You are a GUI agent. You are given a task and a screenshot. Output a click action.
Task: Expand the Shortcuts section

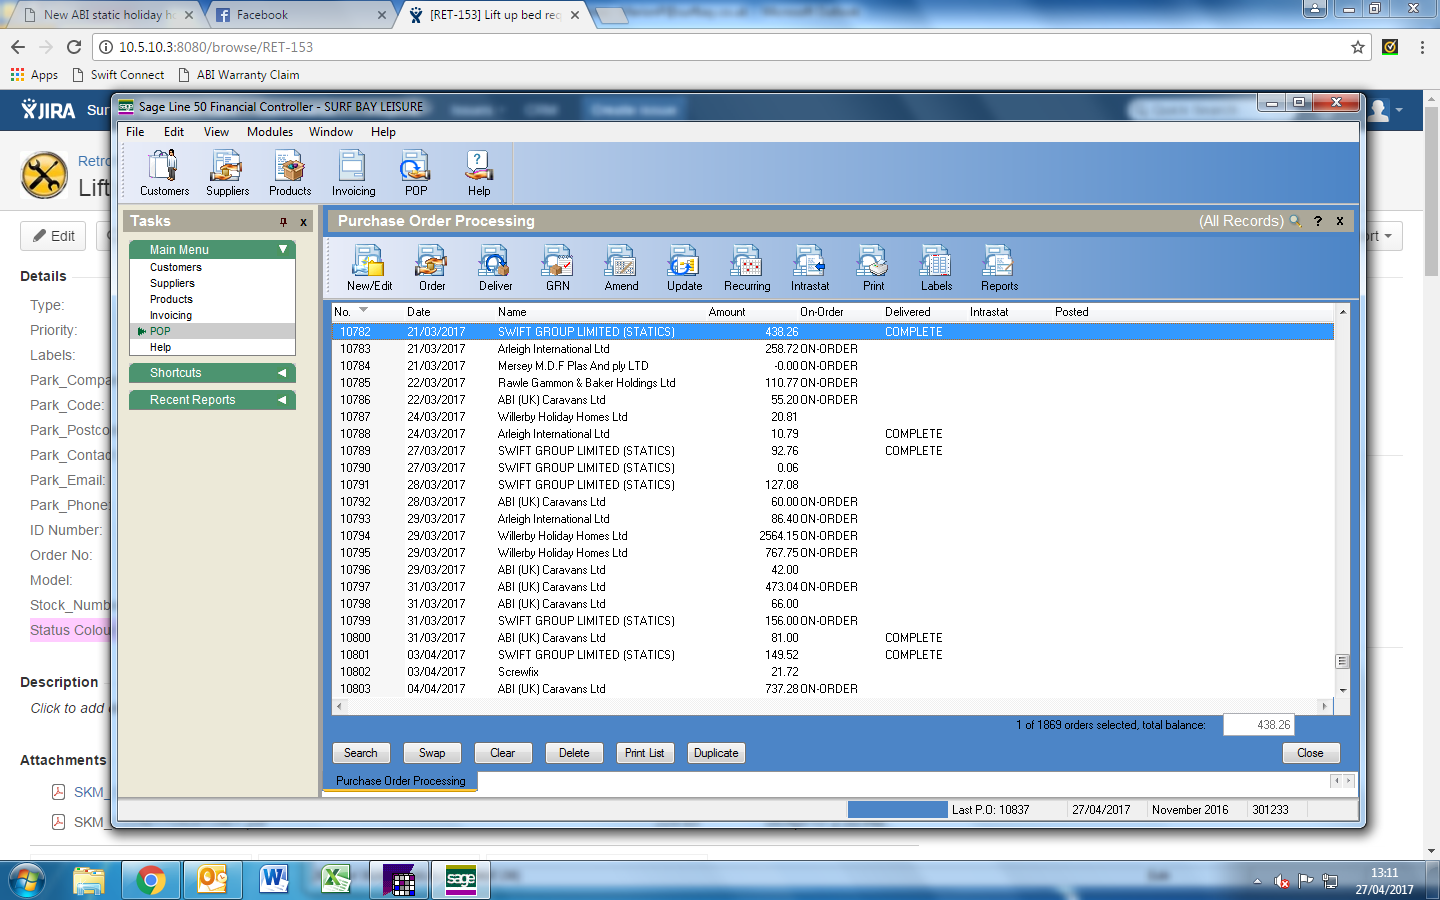click(282, 373)
